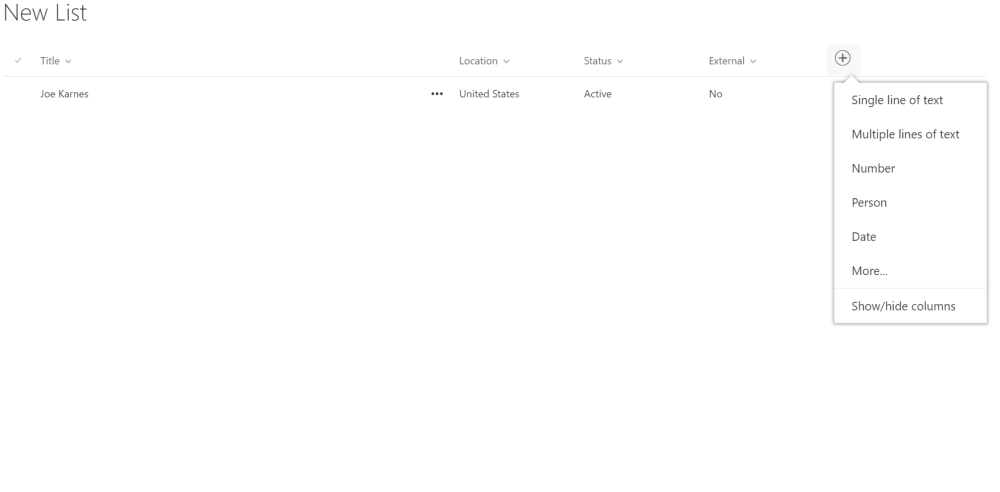This screenshot has height=492, width=1000.
Task: Choose Single line of text column type
Action: (x=896, y=100)
